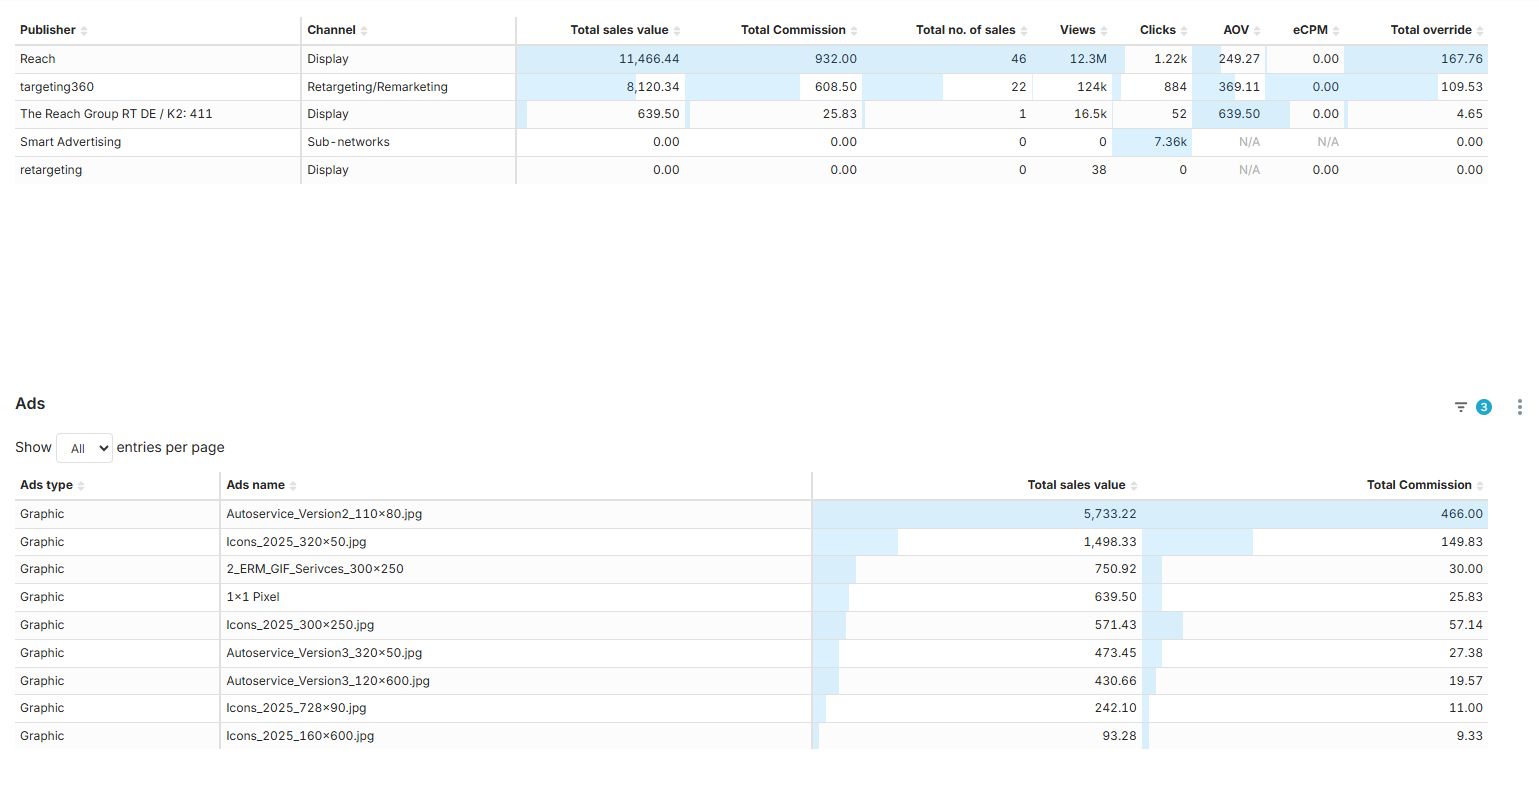Click the Total sales value publisher header
The image size is (1539, 794).
619,30
